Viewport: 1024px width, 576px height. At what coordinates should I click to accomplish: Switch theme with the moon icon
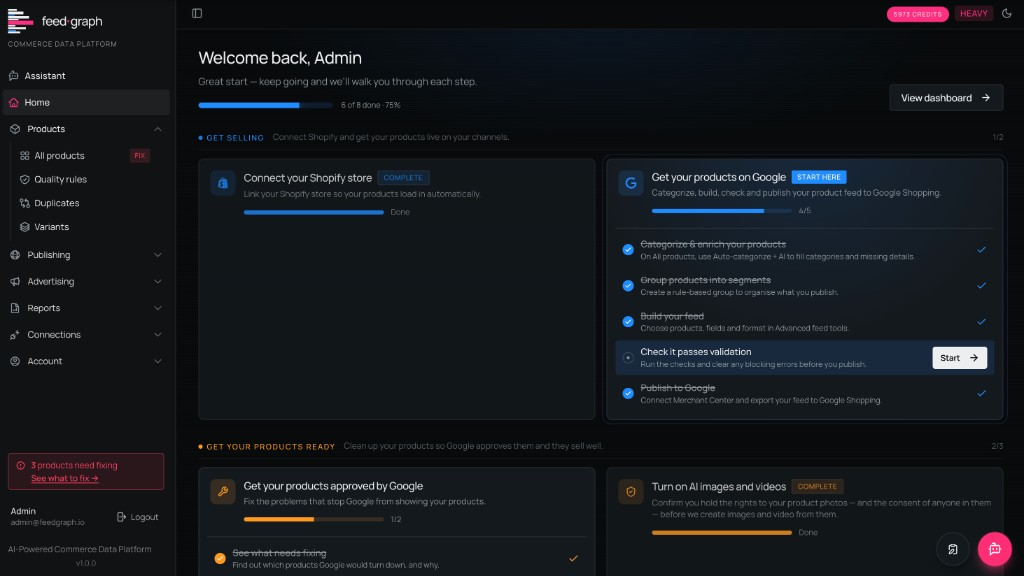point(1006,13)
